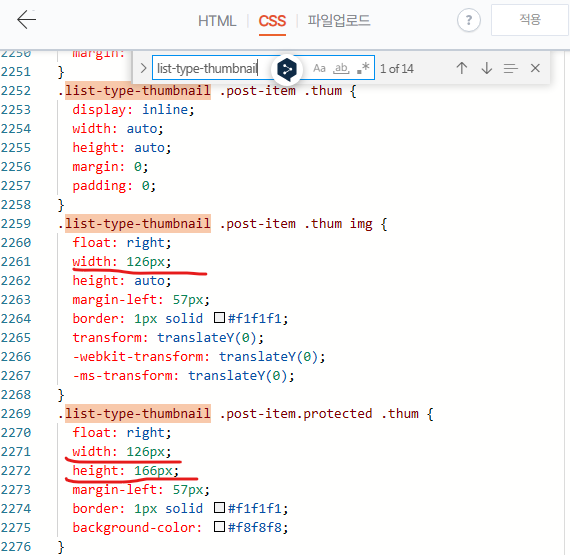Click '-webkit-transform: translateY(0);' on line 2266

point(199,357)
